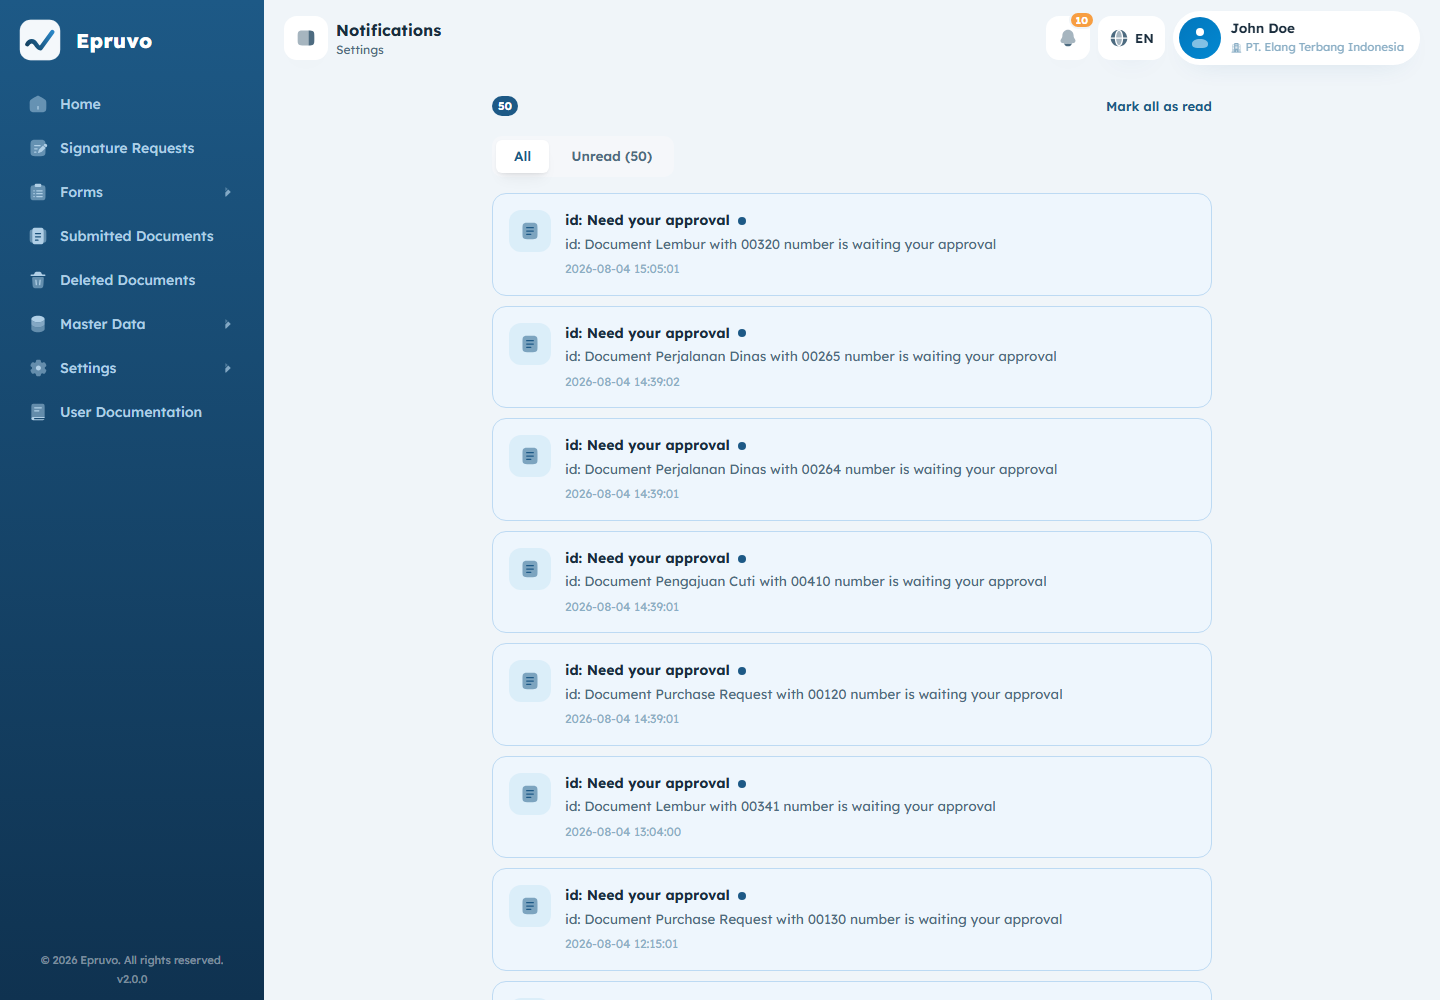The height and width of the screenshot is (1000, 1440).
Task: Click document icon of Perjalanan Dinas 00264 notification
Action: tap(530, 456)
